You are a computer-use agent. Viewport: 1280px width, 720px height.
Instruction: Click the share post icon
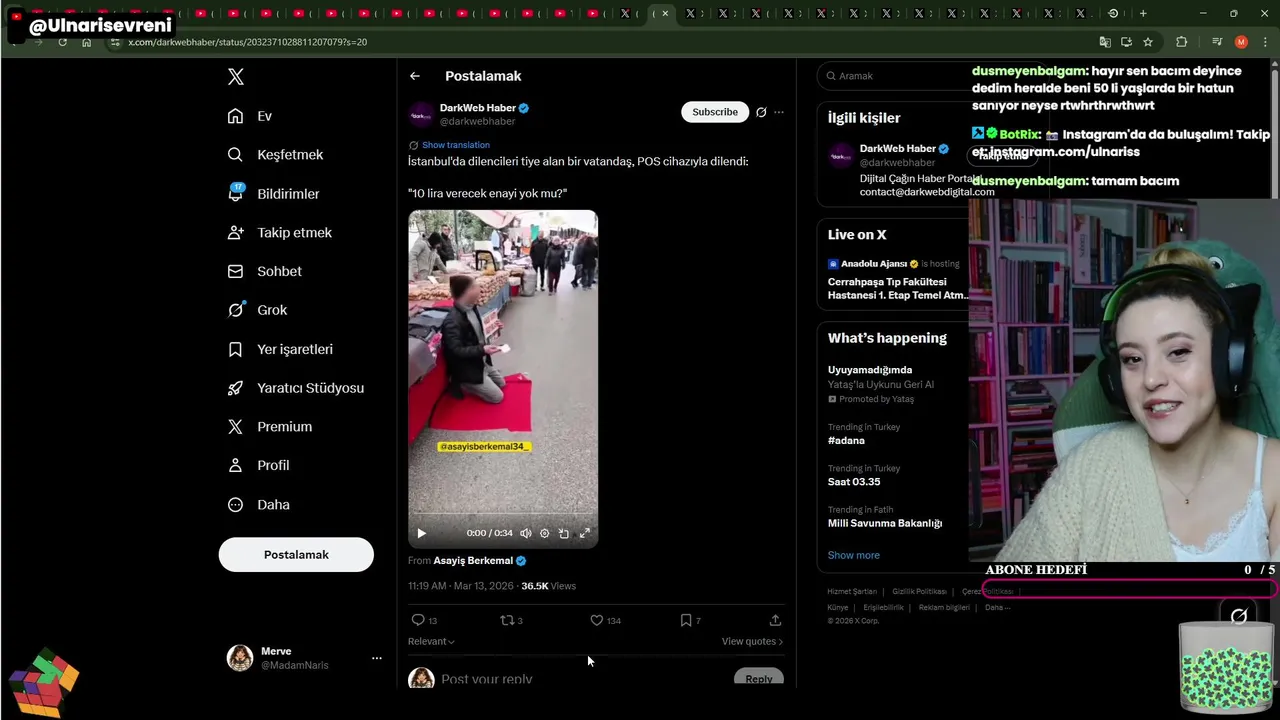coord(775,620)
